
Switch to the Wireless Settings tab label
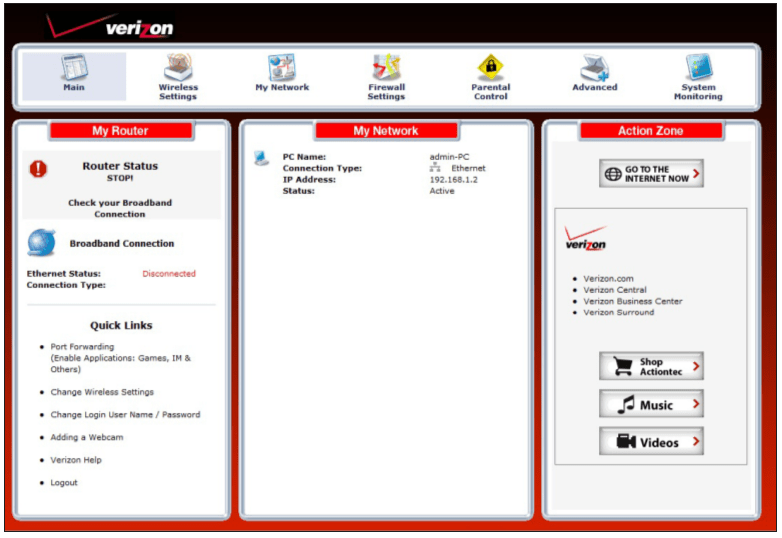(x=178, y=92)
